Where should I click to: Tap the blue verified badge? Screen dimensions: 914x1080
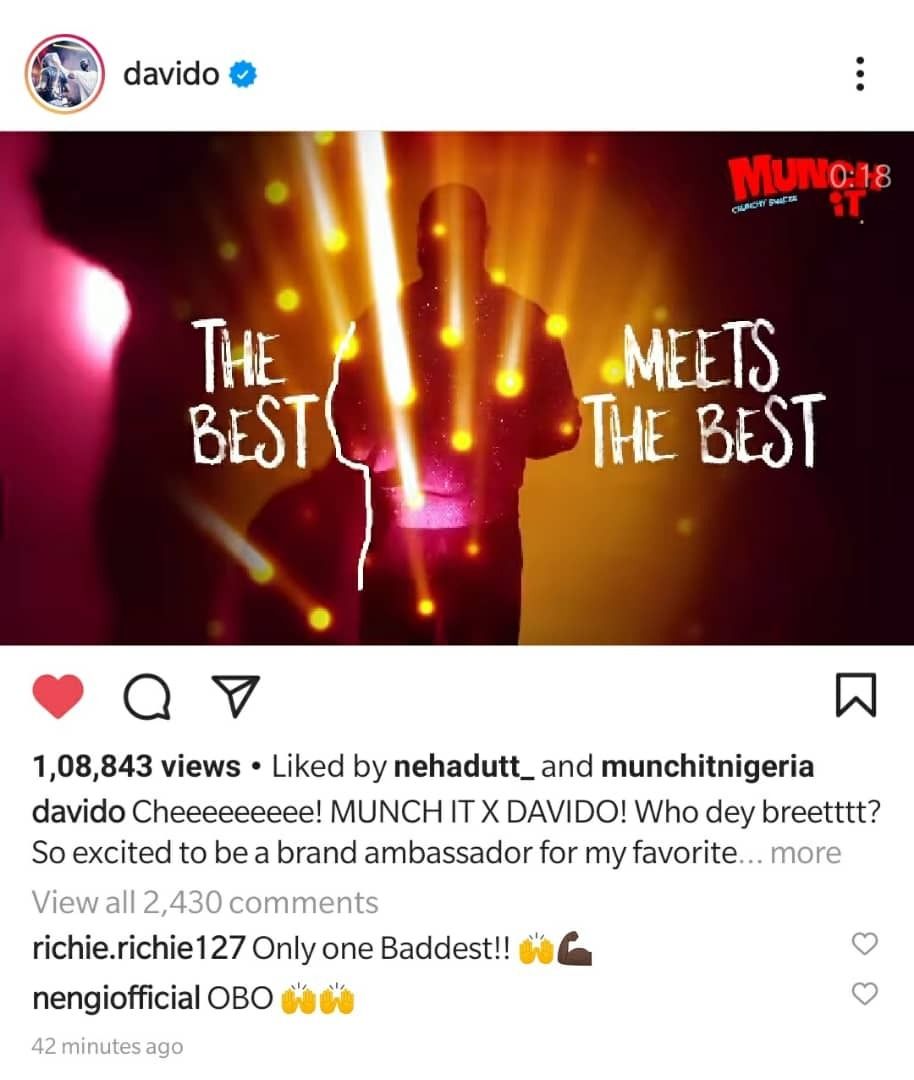pyautogui.click(x=242, y=74)
